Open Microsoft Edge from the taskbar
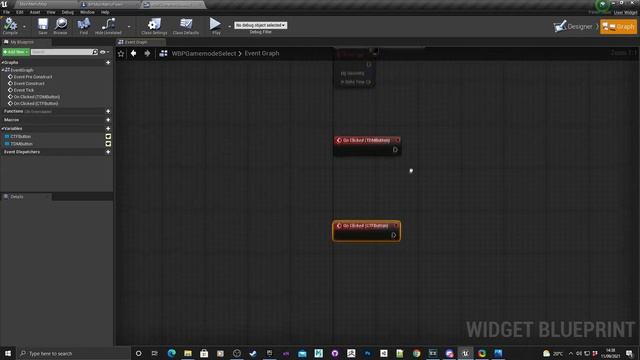Image resolution: width=640 pixels, height=360 pixels. 171,353
